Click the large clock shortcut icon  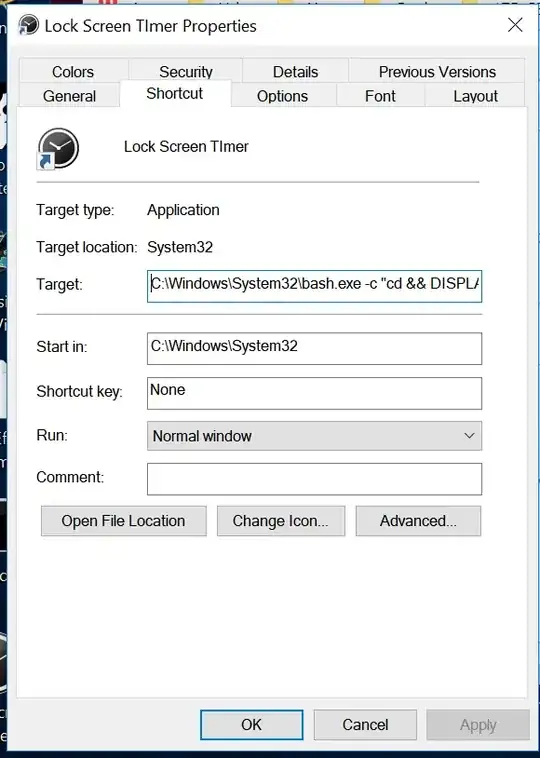(x=58, y=149)
